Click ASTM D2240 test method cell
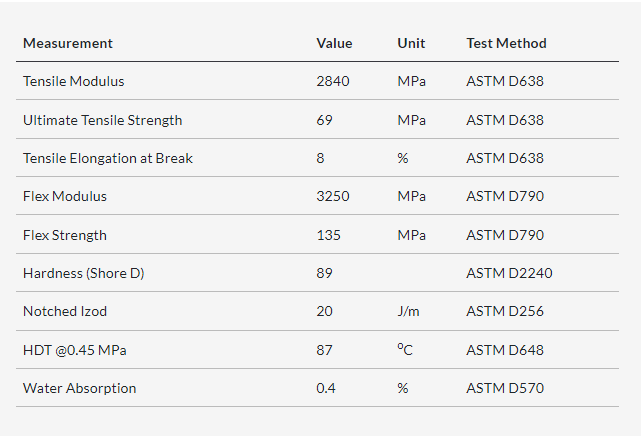The image size is (641, 436). click(x=509, y=273)
